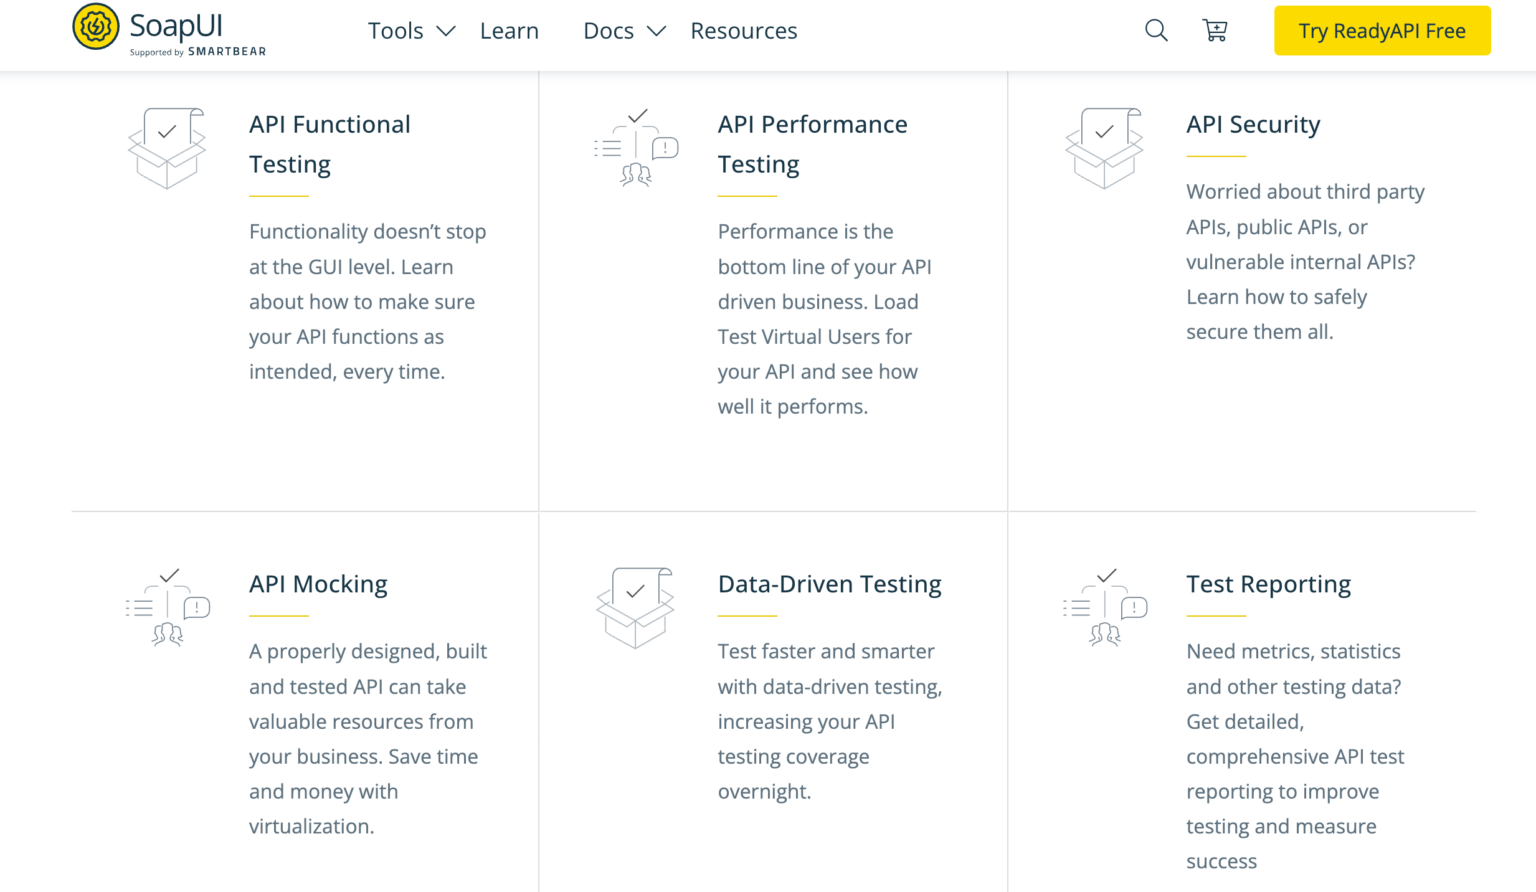This screenshot has width=1536, height=892.
Task: Click the Try ReadyAPI Free button
Action: coord(1381,30)
